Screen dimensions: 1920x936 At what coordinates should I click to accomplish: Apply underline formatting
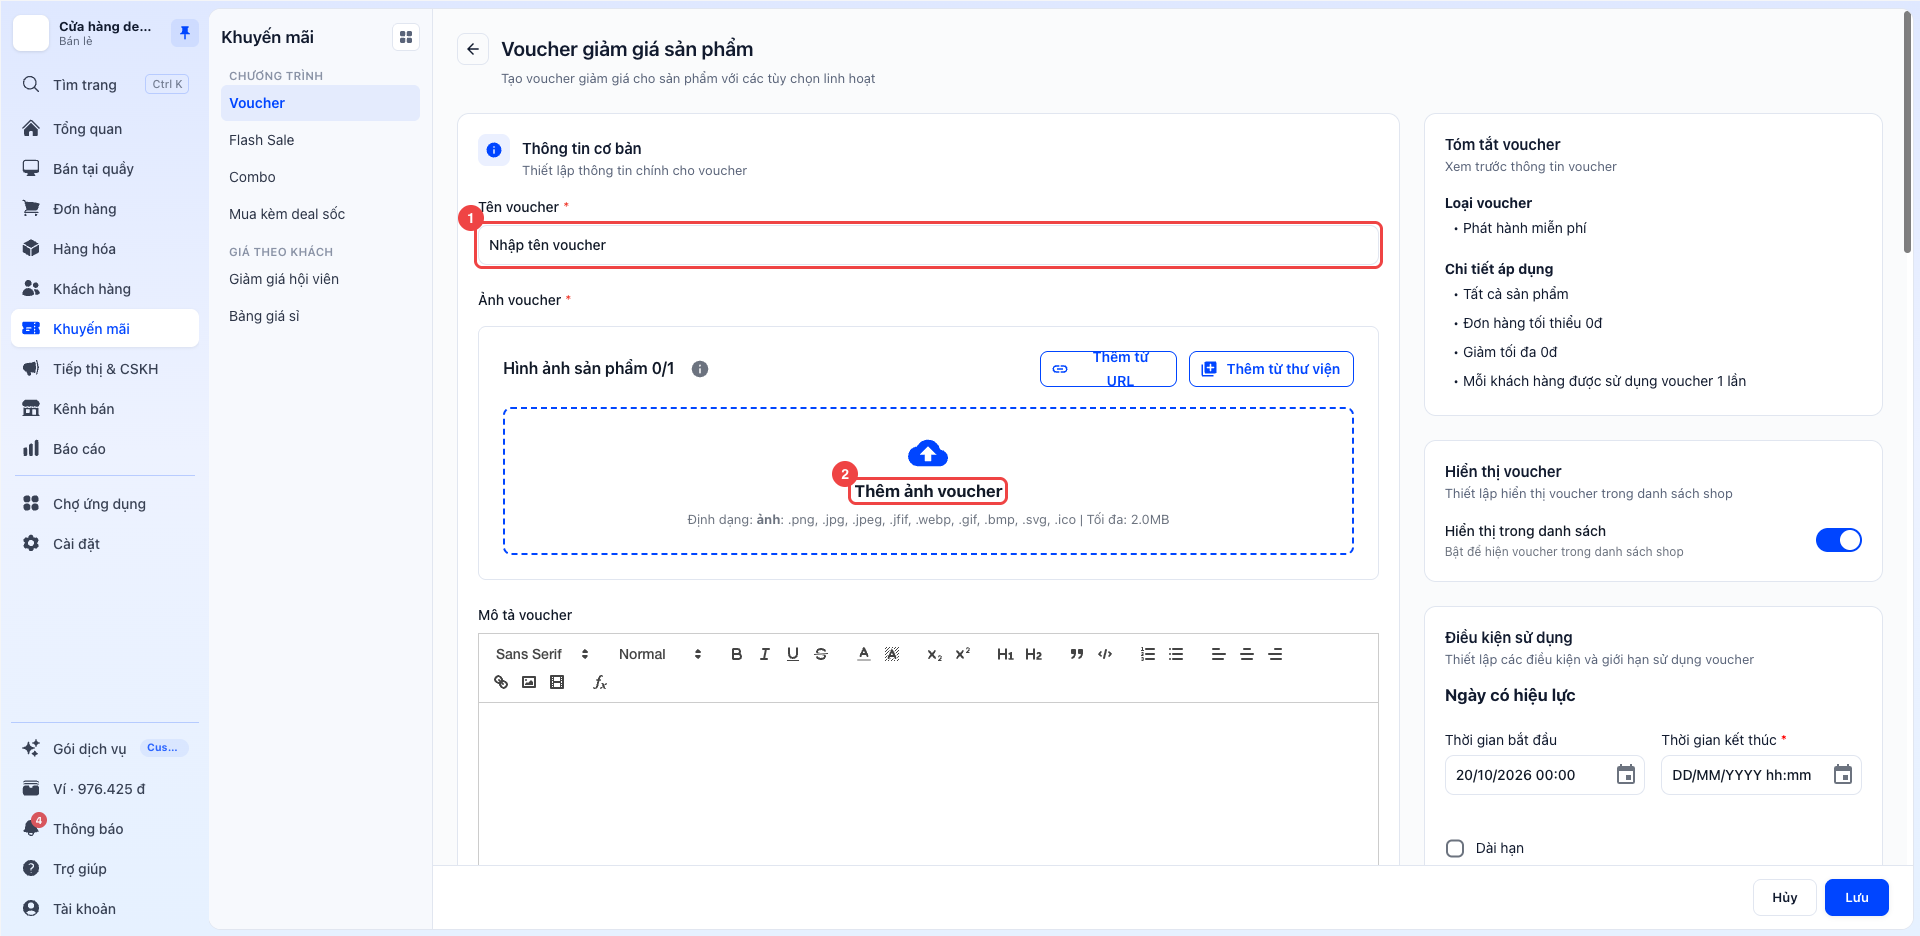(x=792, y=654)
